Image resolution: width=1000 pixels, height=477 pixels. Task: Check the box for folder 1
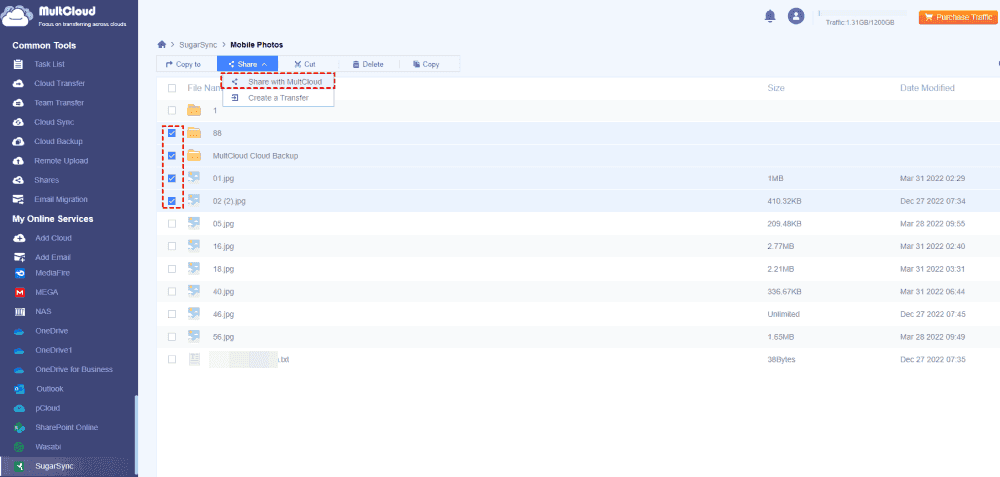point(172,110)
